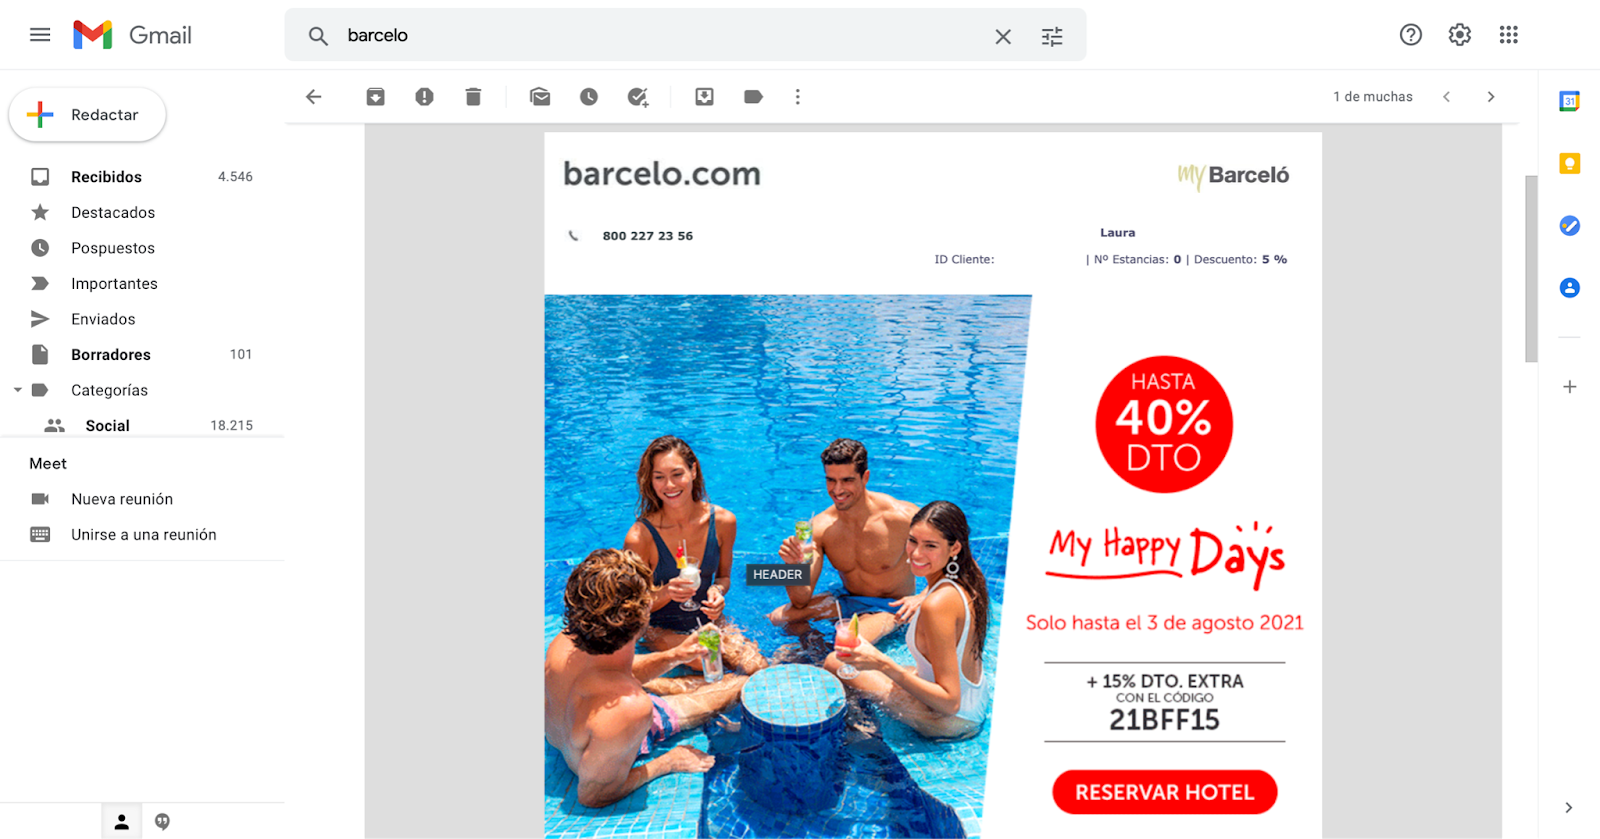Image resolution: width=1600 pixels, height=839 pixels.
Task: Click in the search field containing barcelo
Action: coord(660,36)
